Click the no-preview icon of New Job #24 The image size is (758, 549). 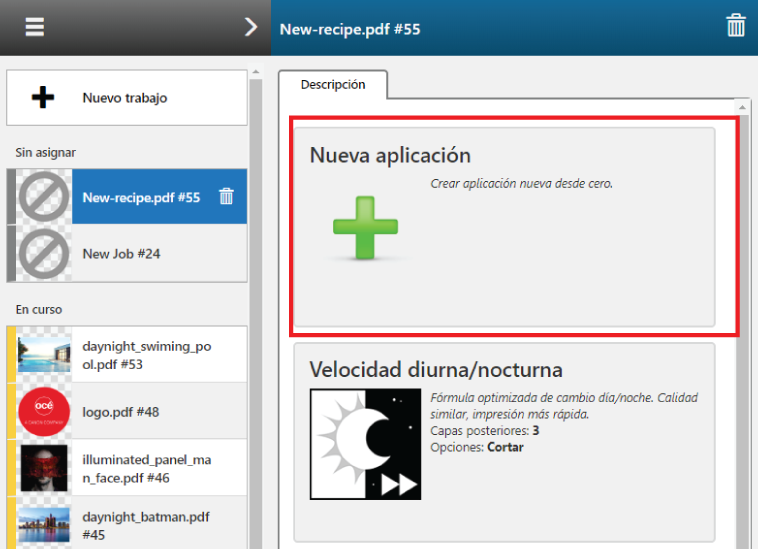pos(44,254)
